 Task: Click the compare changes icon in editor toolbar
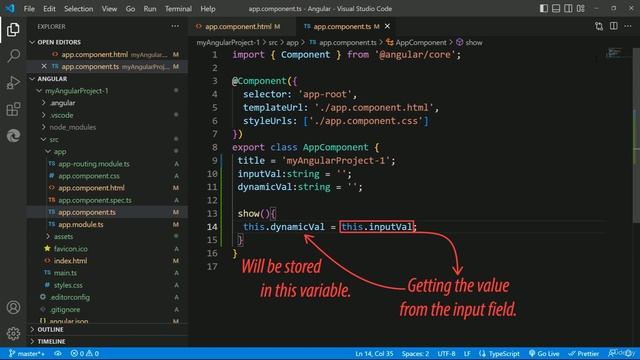(599, 26)
